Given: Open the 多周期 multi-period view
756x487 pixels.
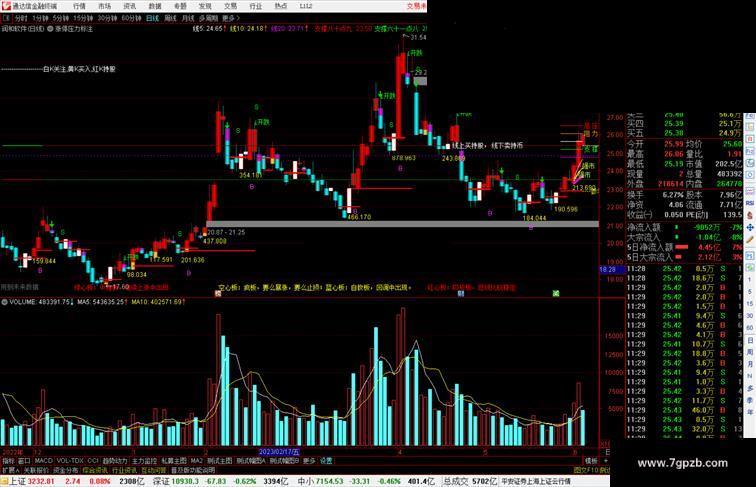Looking at the screenshot, I should [x=208, y=18].
